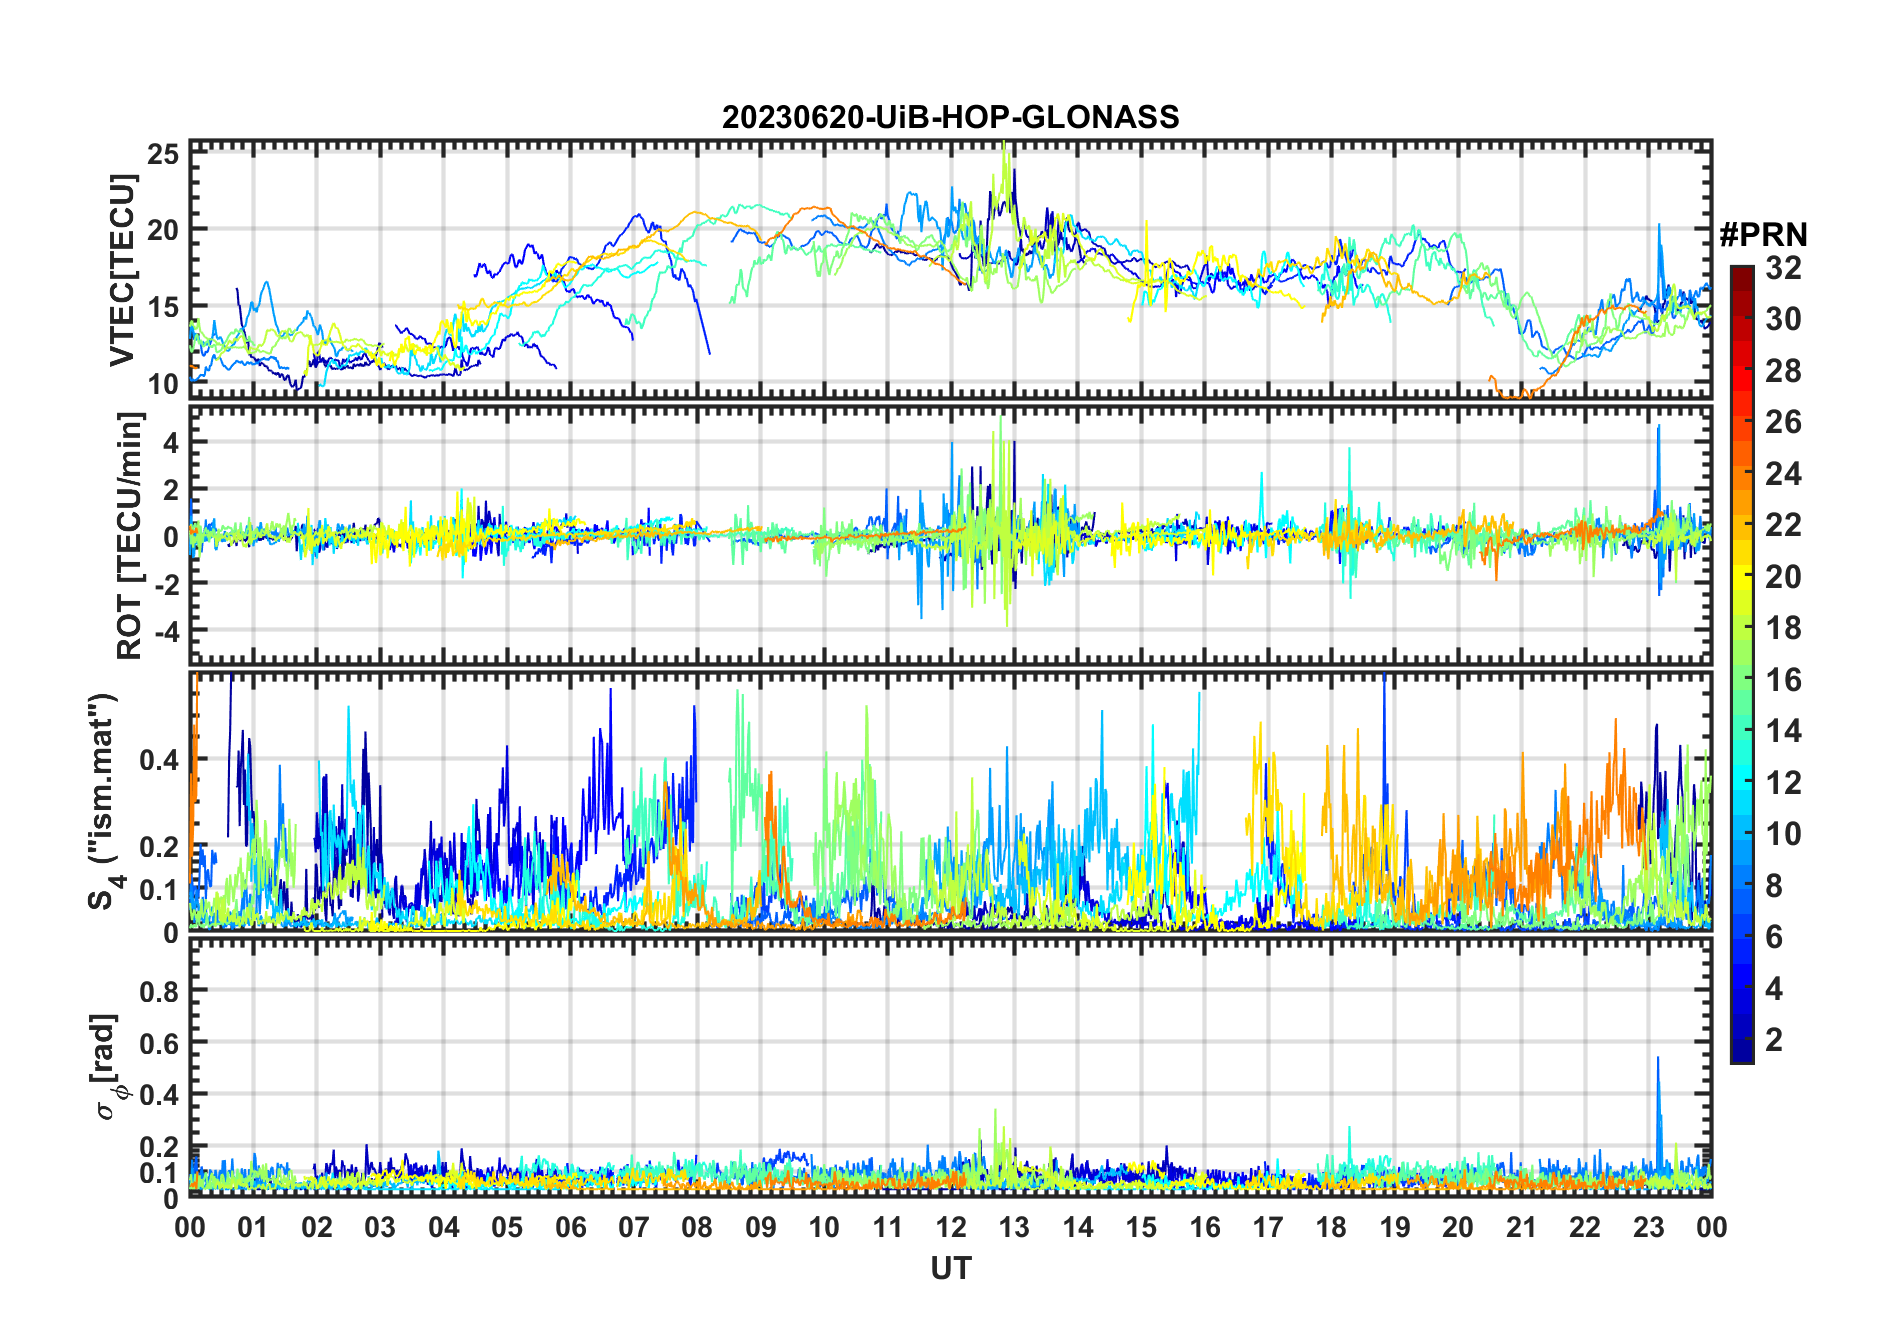Click the 23 hour tick on the x-axis

pos(1648,1228)
